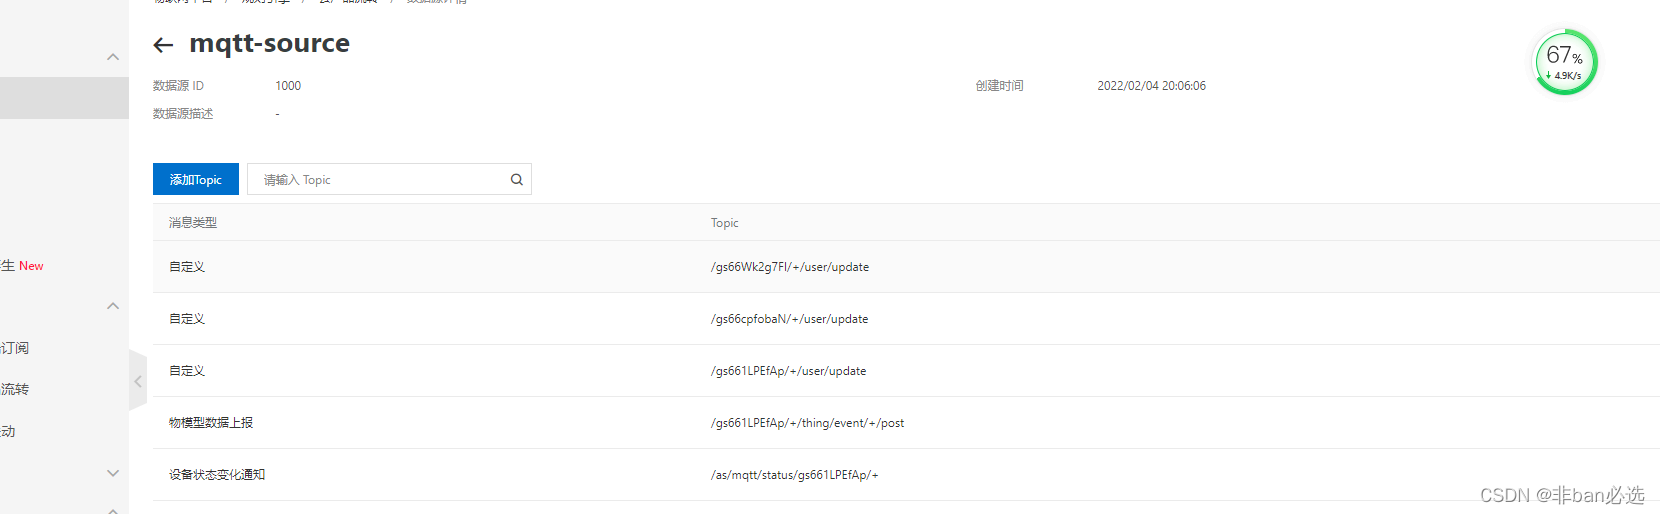Click 物模型数据上报 message type cell

pos(211,423)
